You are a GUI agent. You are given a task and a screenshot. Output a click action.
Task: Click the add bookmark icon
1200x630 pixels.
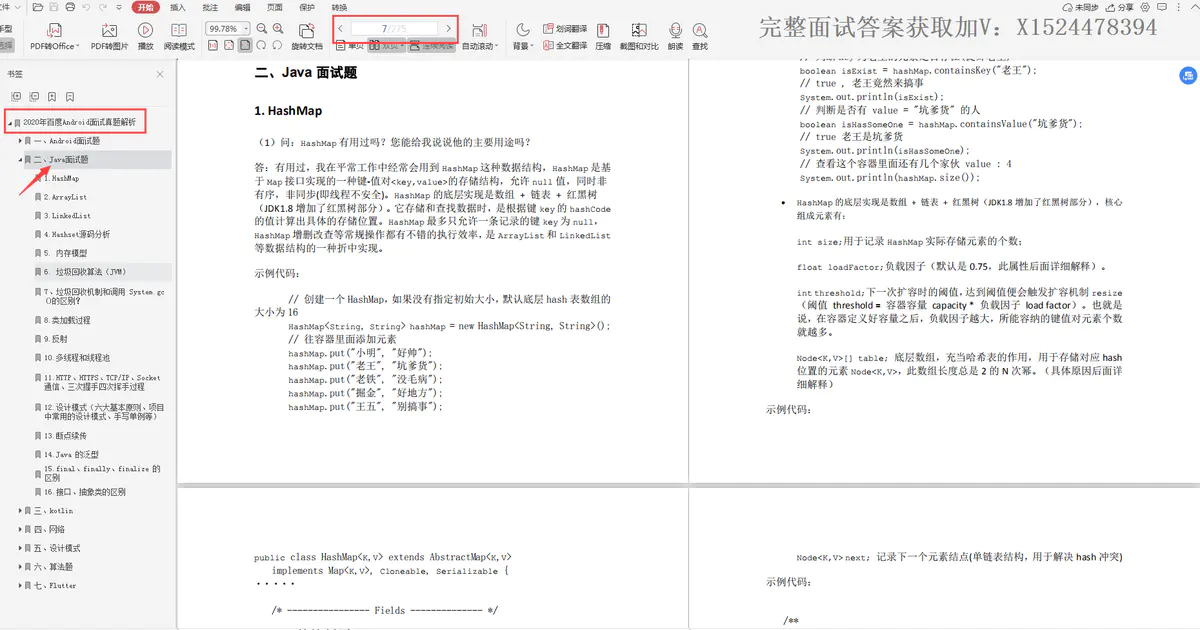(52, 97)
